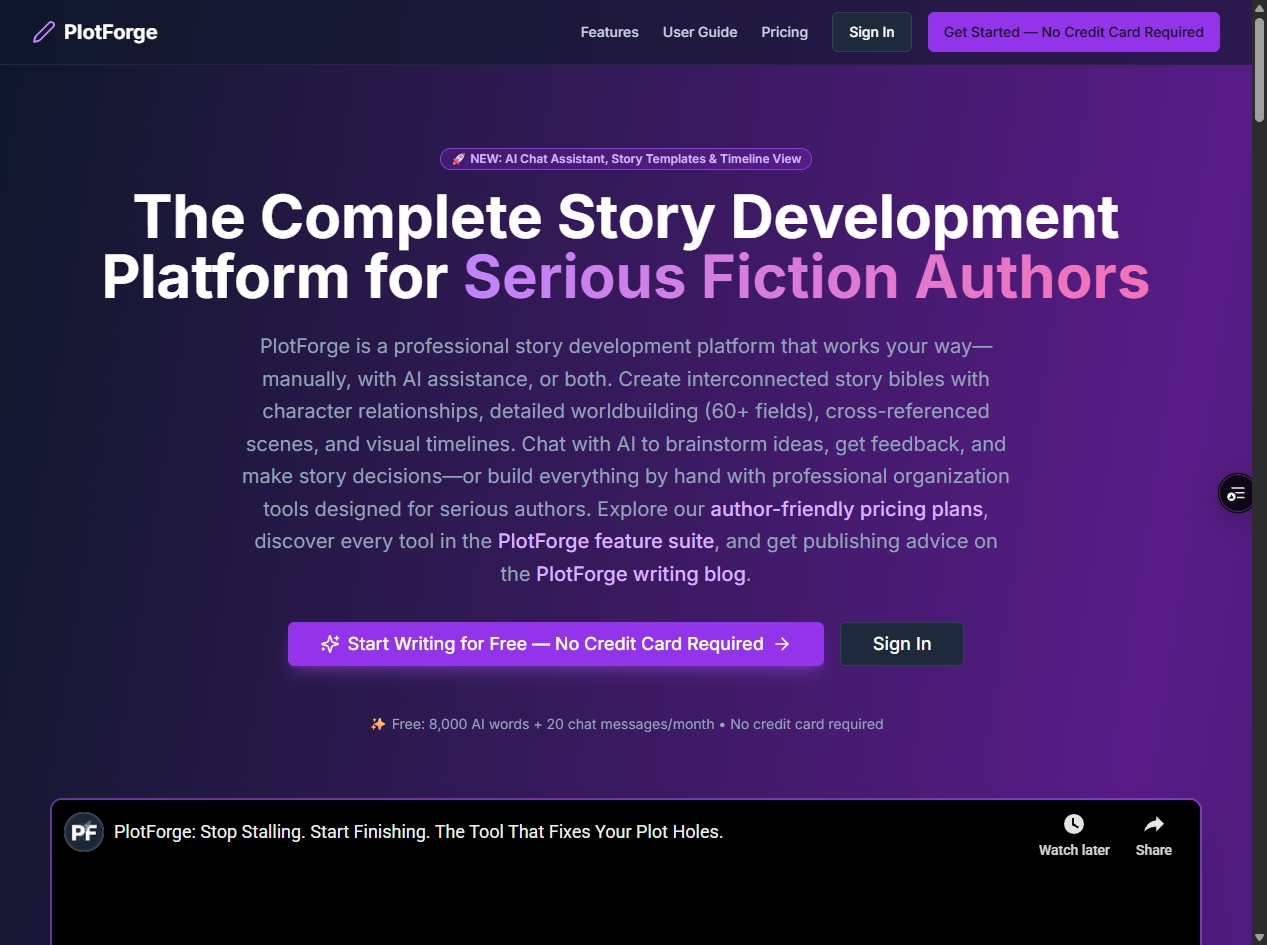
Task: Open the Features navigation item
Action: (x=608, y=32)
